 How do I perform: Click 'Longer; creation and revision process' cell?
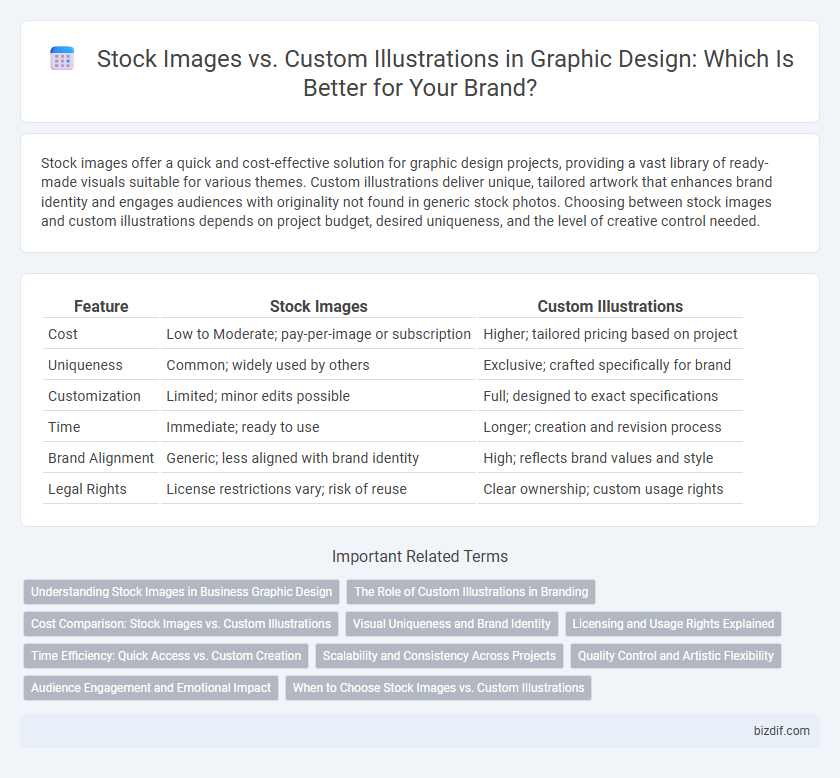click(x=610, y=427)
